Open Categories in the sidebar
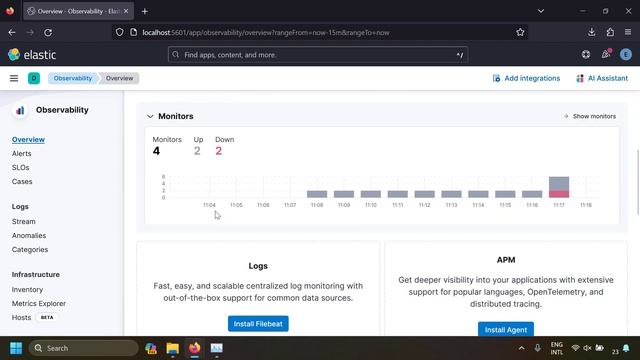This screenshot has width=640, height=360. [30, 249]
